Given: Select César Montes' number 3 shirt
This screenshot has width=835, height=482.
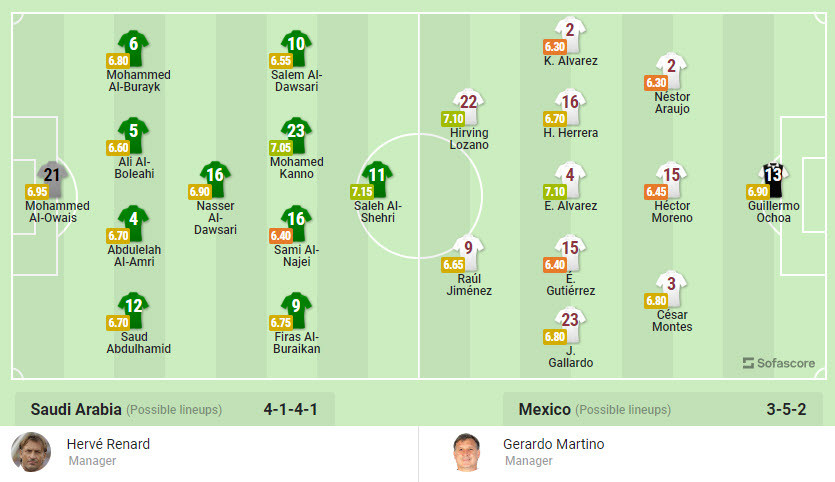Looking at the screenshot, I should click(x=672, y=287).
